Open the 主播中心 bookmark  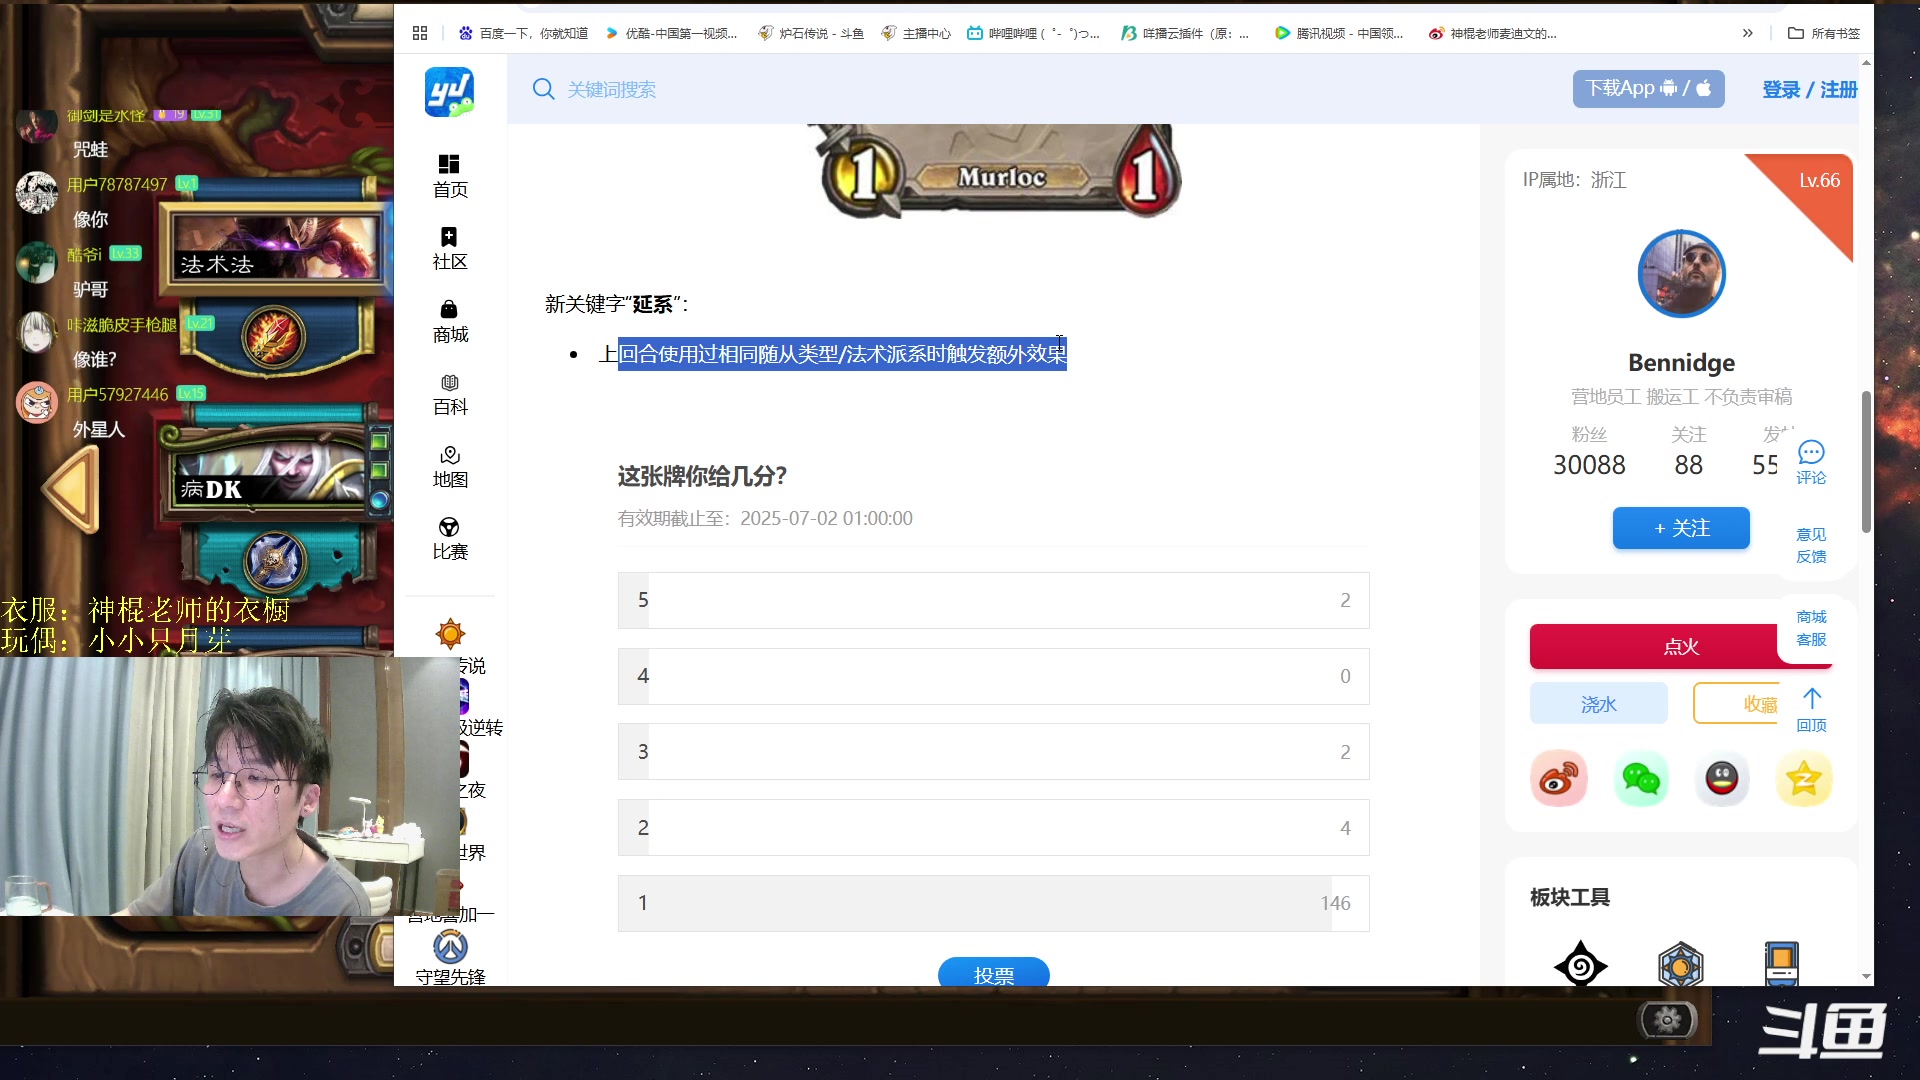coord(916,33)
